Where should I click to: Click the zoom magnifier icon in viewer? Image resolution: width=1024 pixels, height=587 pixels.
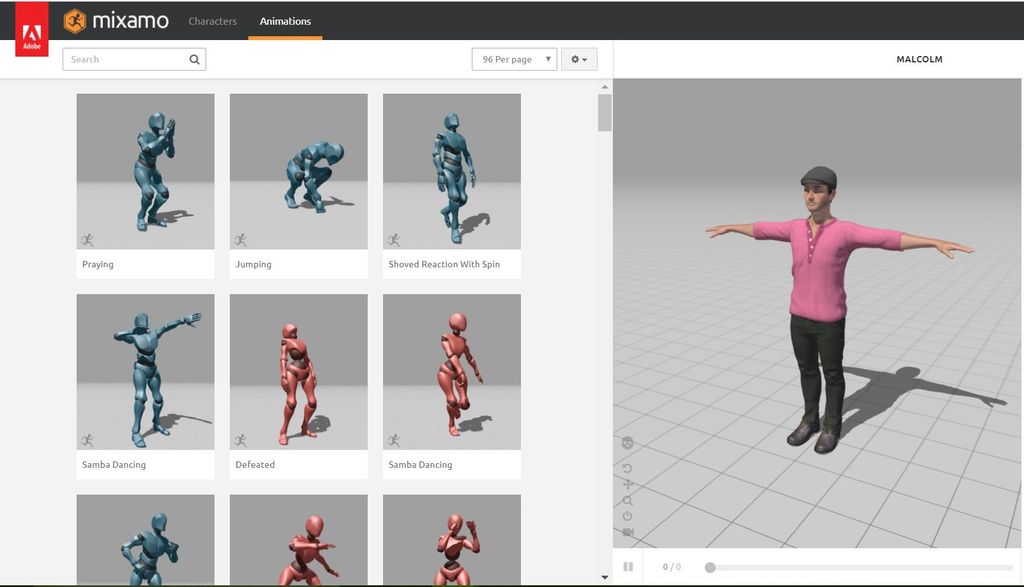pyautogui.click(x=628, y=501)
